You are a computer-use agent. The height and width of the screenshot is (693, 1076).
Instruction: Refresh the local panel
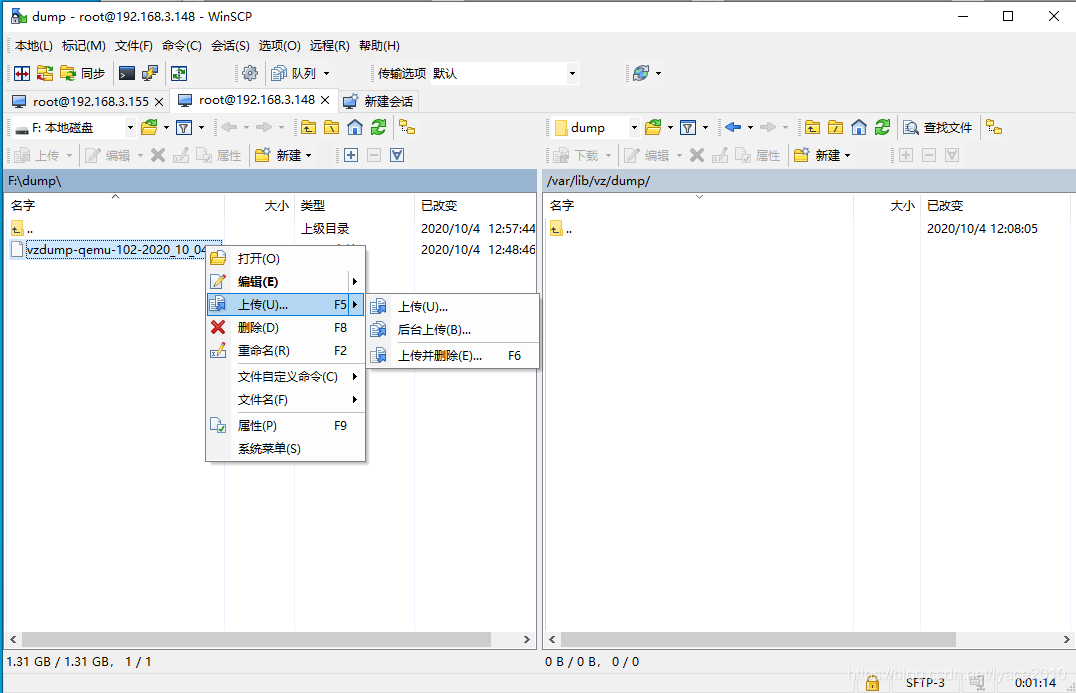click(x=378, y=128)
